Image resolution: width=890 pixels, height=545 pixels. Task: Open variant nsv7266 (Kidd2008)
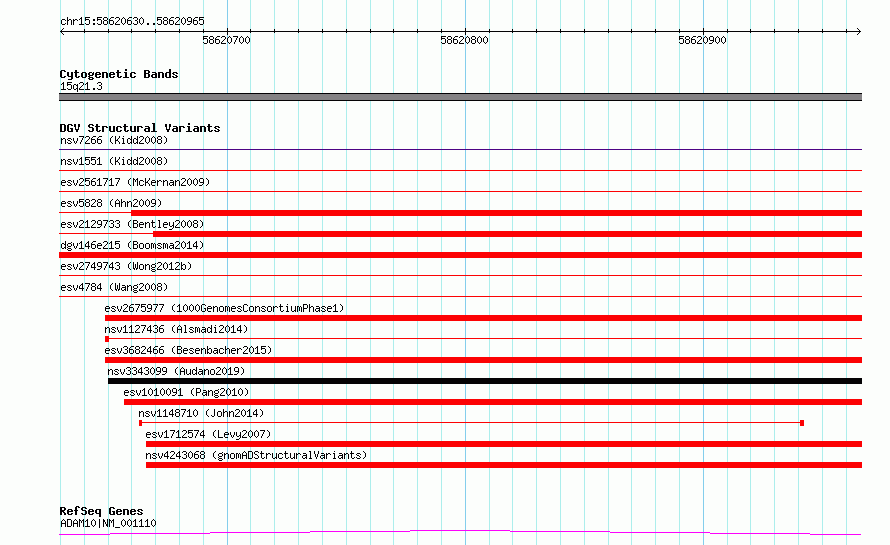[x=114, y=140]
